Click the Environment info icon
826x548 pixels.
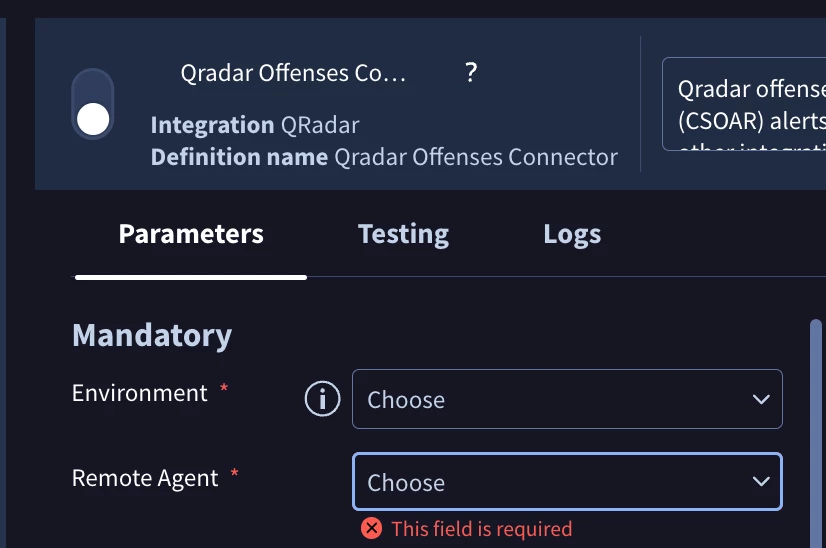click(322, 398)
